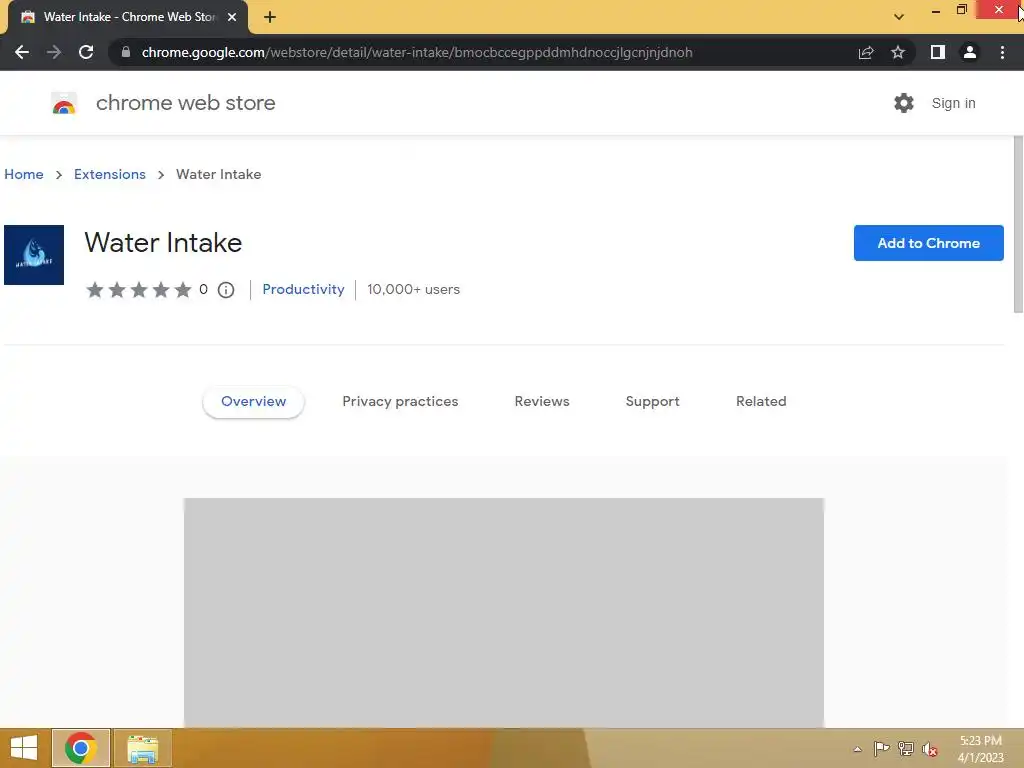Image resolution: width=1024 pixels, height=768 pixels.
Task: Open the Productivity category link
Action: click(303, 289)
